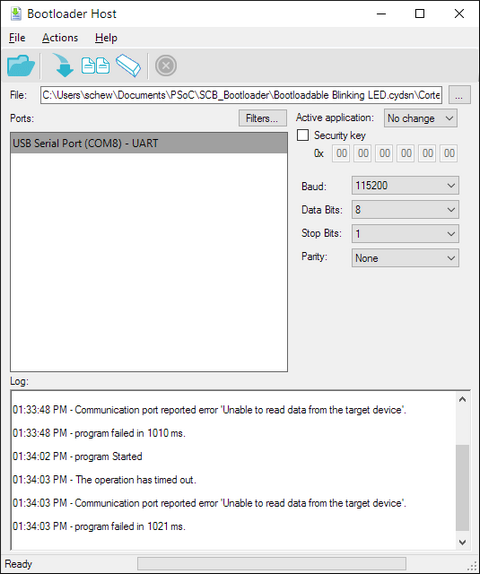
Task: Click log line 'program failed in 1021 ms.'
Action: click(99, 526)
